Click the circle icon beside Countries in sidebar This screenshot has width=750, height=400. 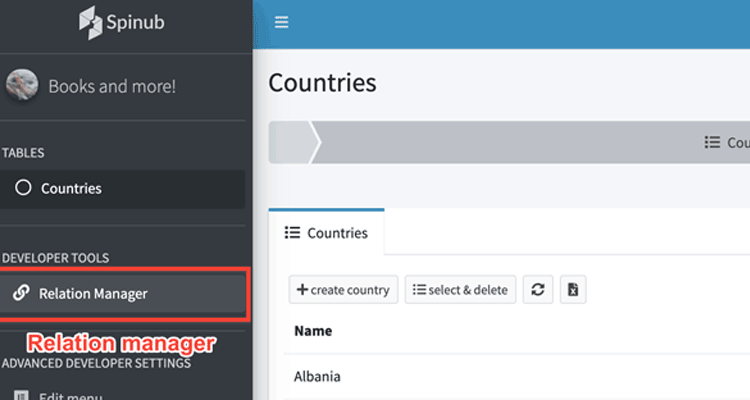tap(23, 188)
